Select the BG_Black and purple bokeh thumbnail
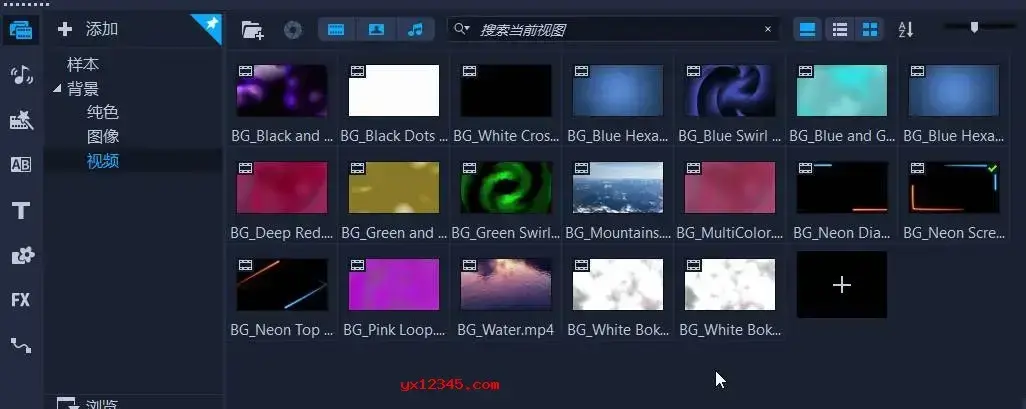 [x=282, y=90]
